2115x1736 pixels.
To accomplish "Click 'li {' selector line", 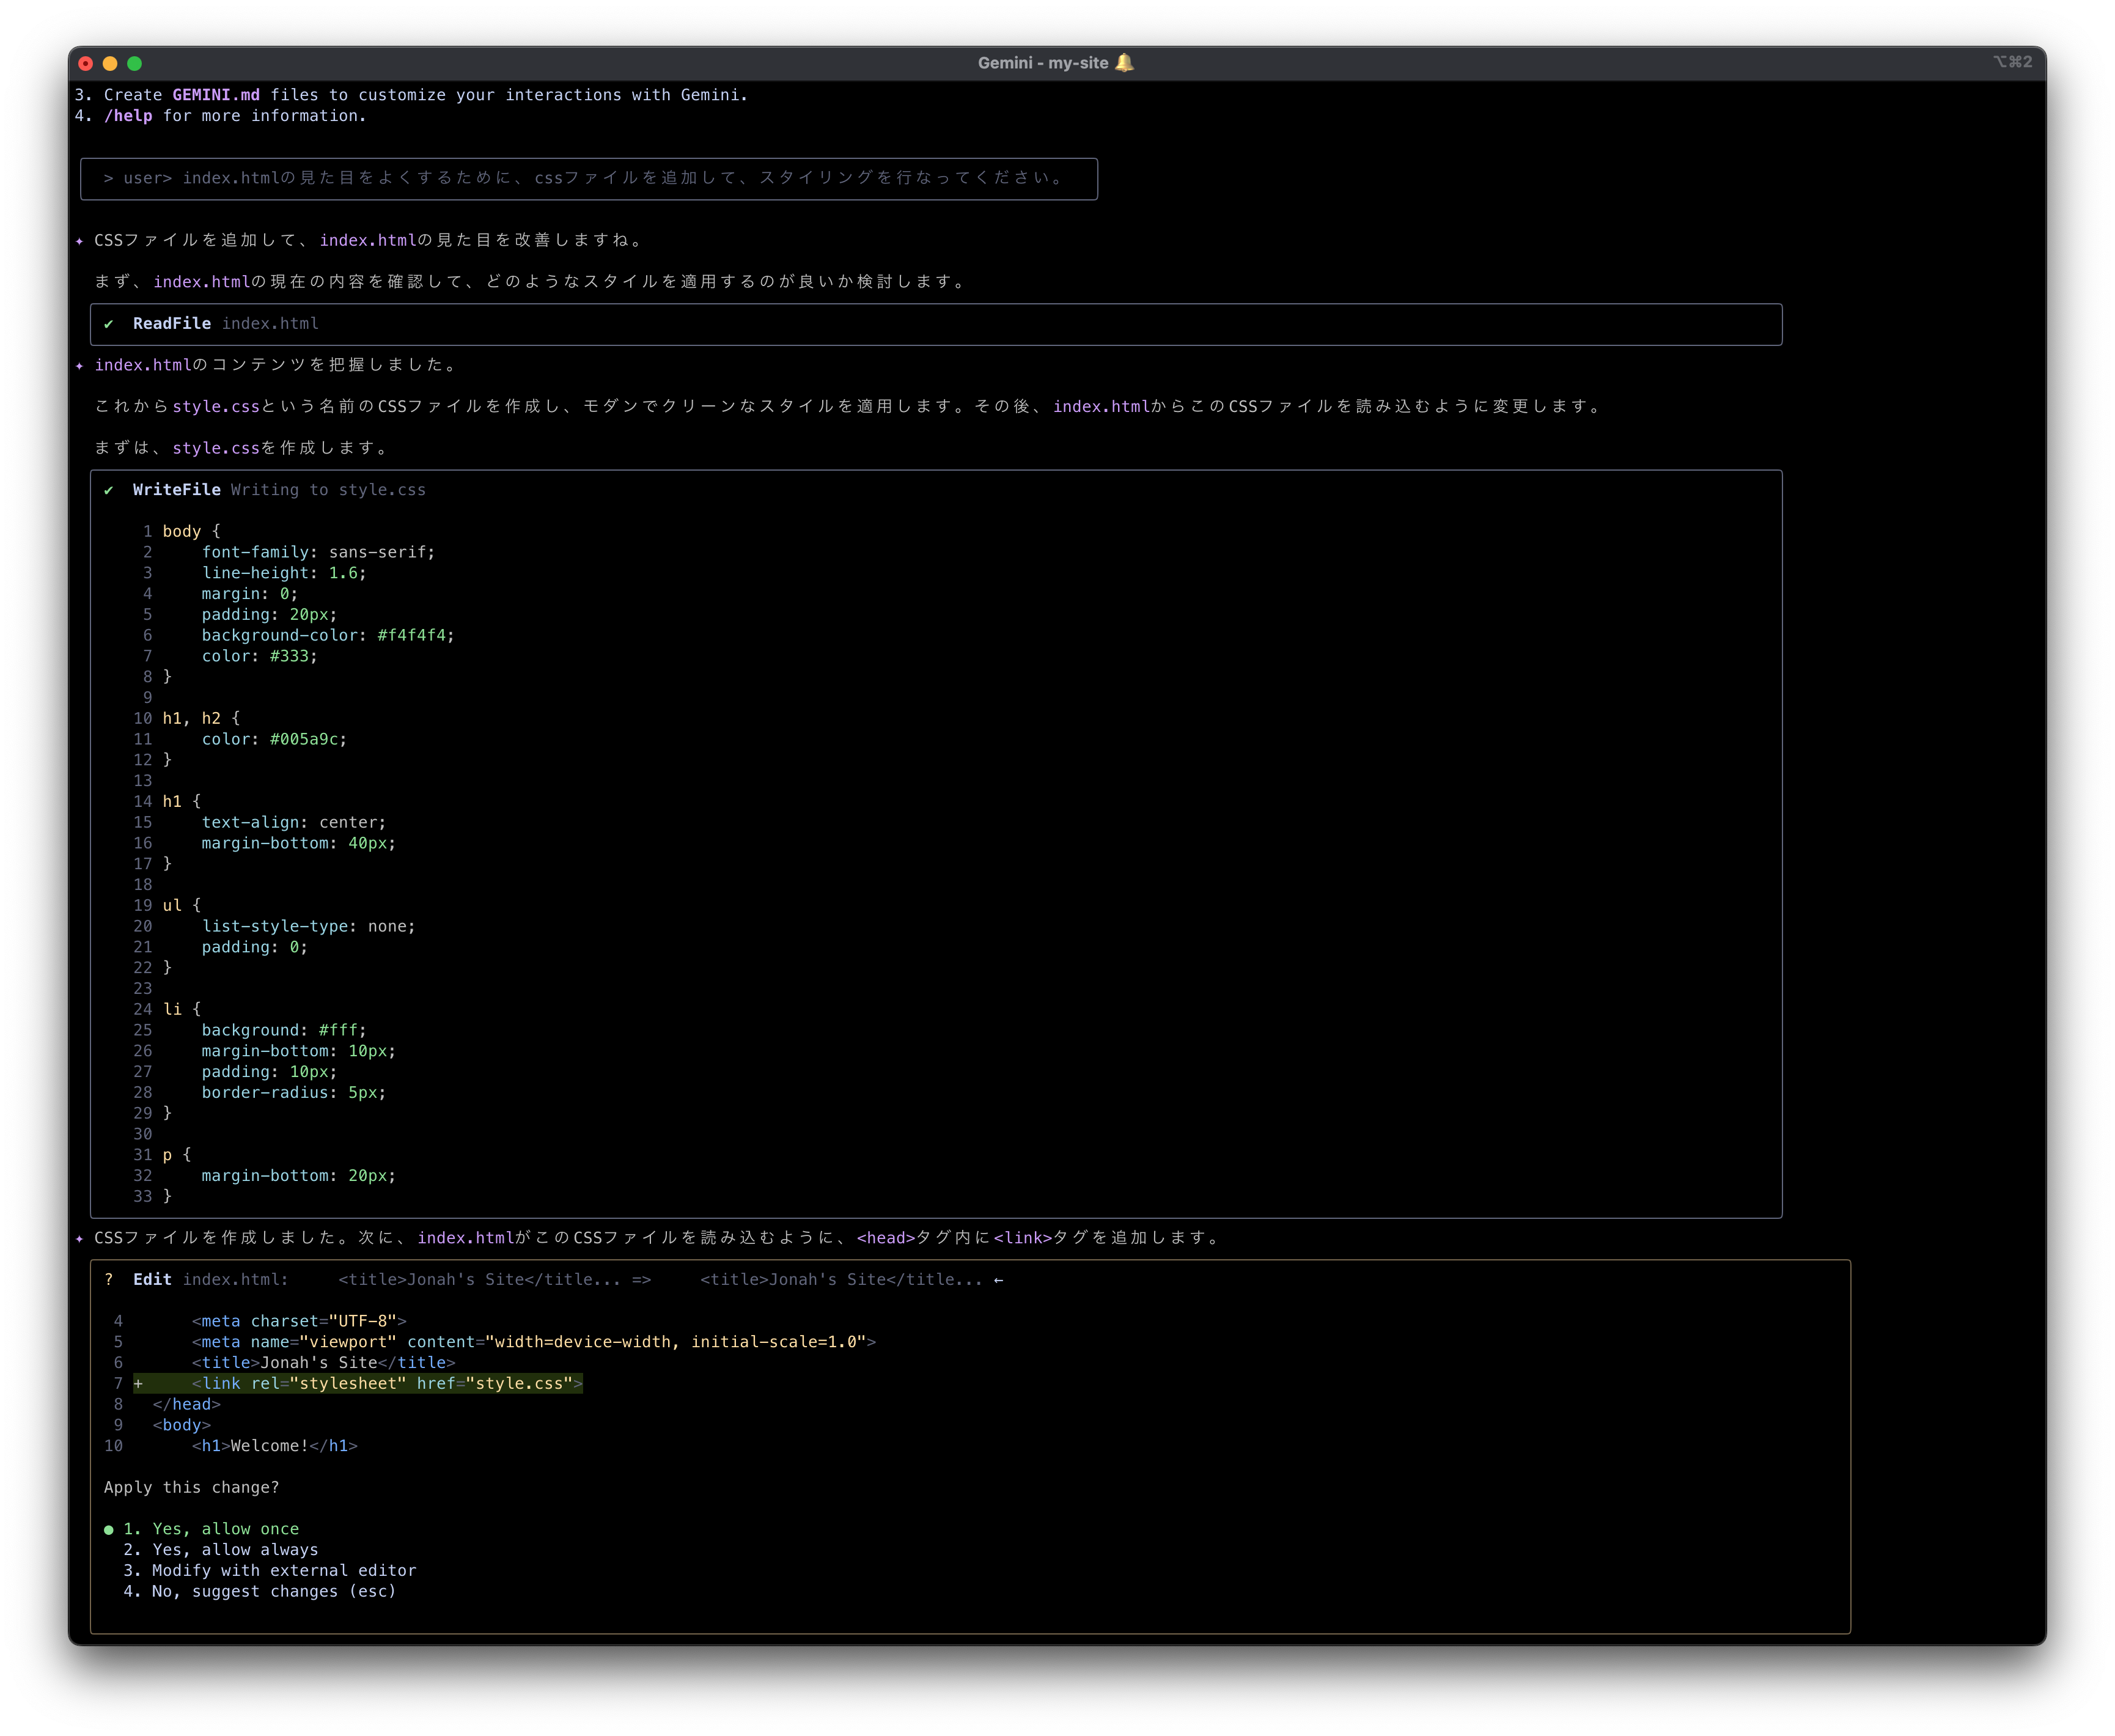I will coord(181,1009).
